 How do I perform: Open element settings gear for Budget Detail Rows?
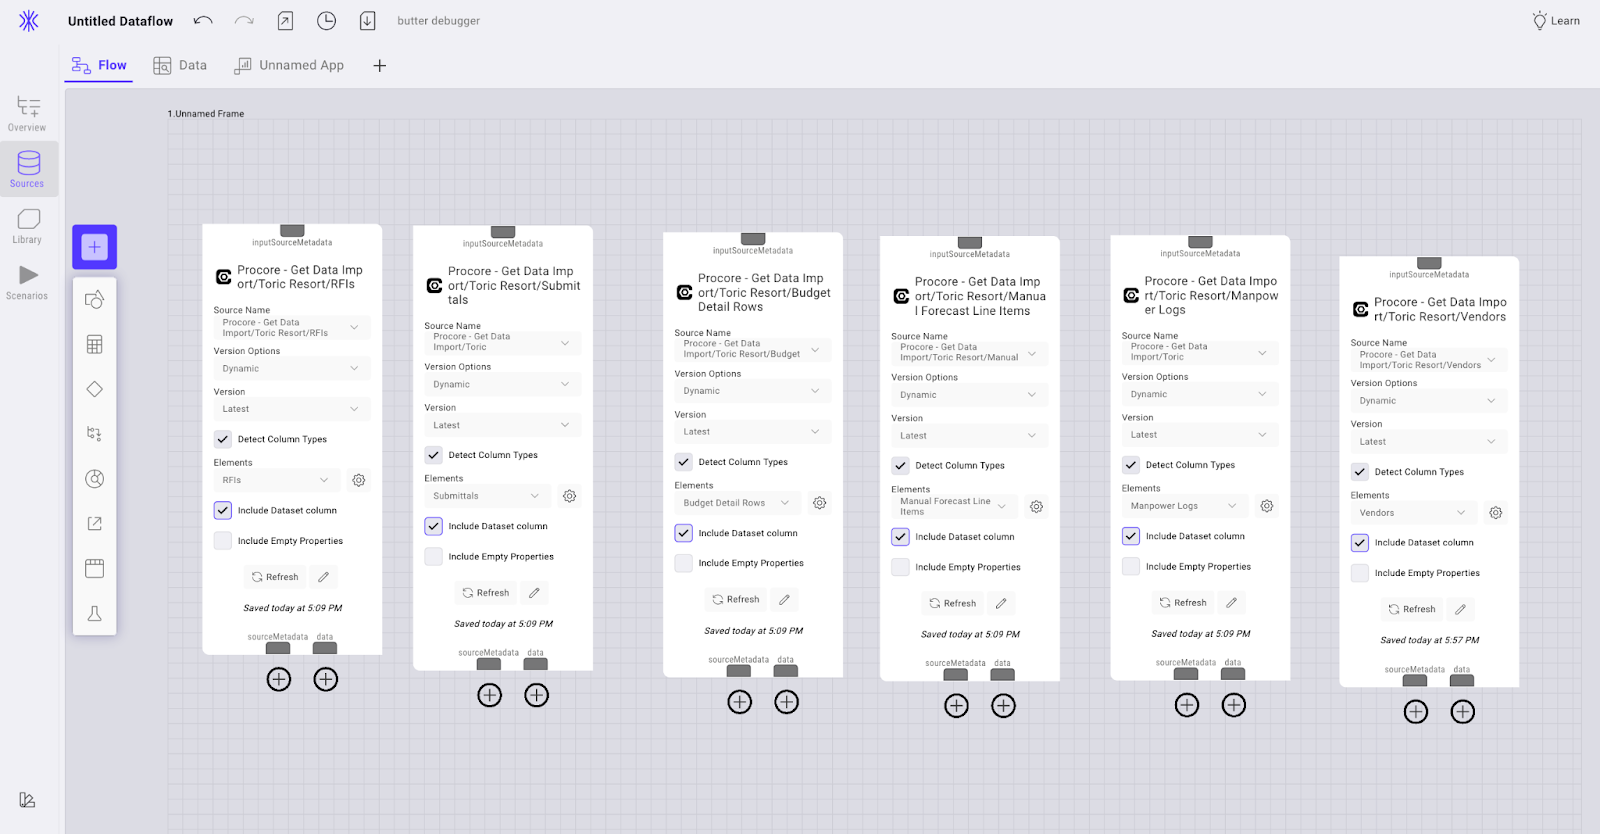coord(820,503)
